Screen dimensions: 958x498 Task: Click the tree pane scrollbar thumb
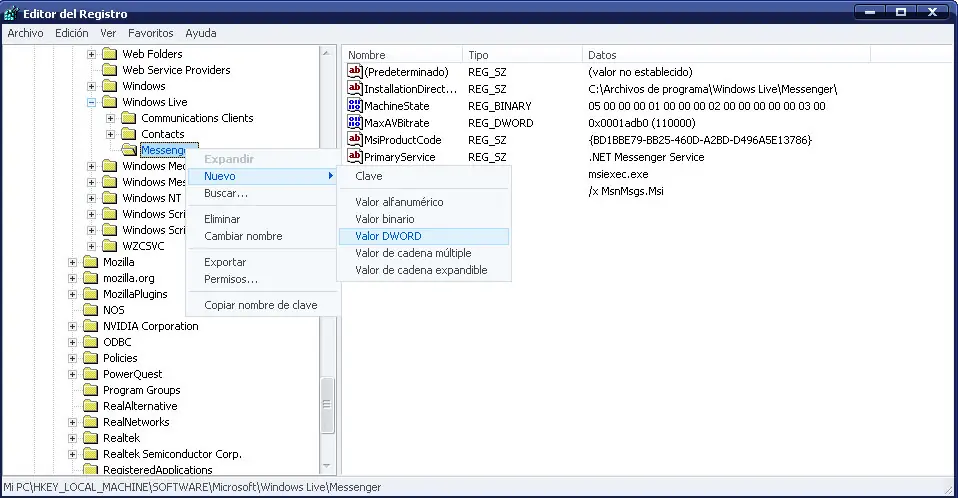(x=327, y=405)
